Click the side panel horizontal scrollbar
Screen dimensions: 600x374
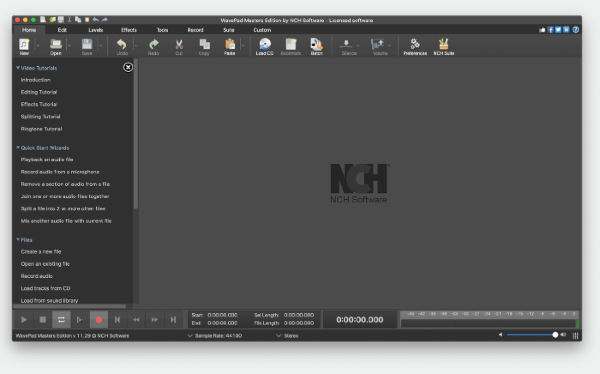pyautogui.click(x=69, y=306)
